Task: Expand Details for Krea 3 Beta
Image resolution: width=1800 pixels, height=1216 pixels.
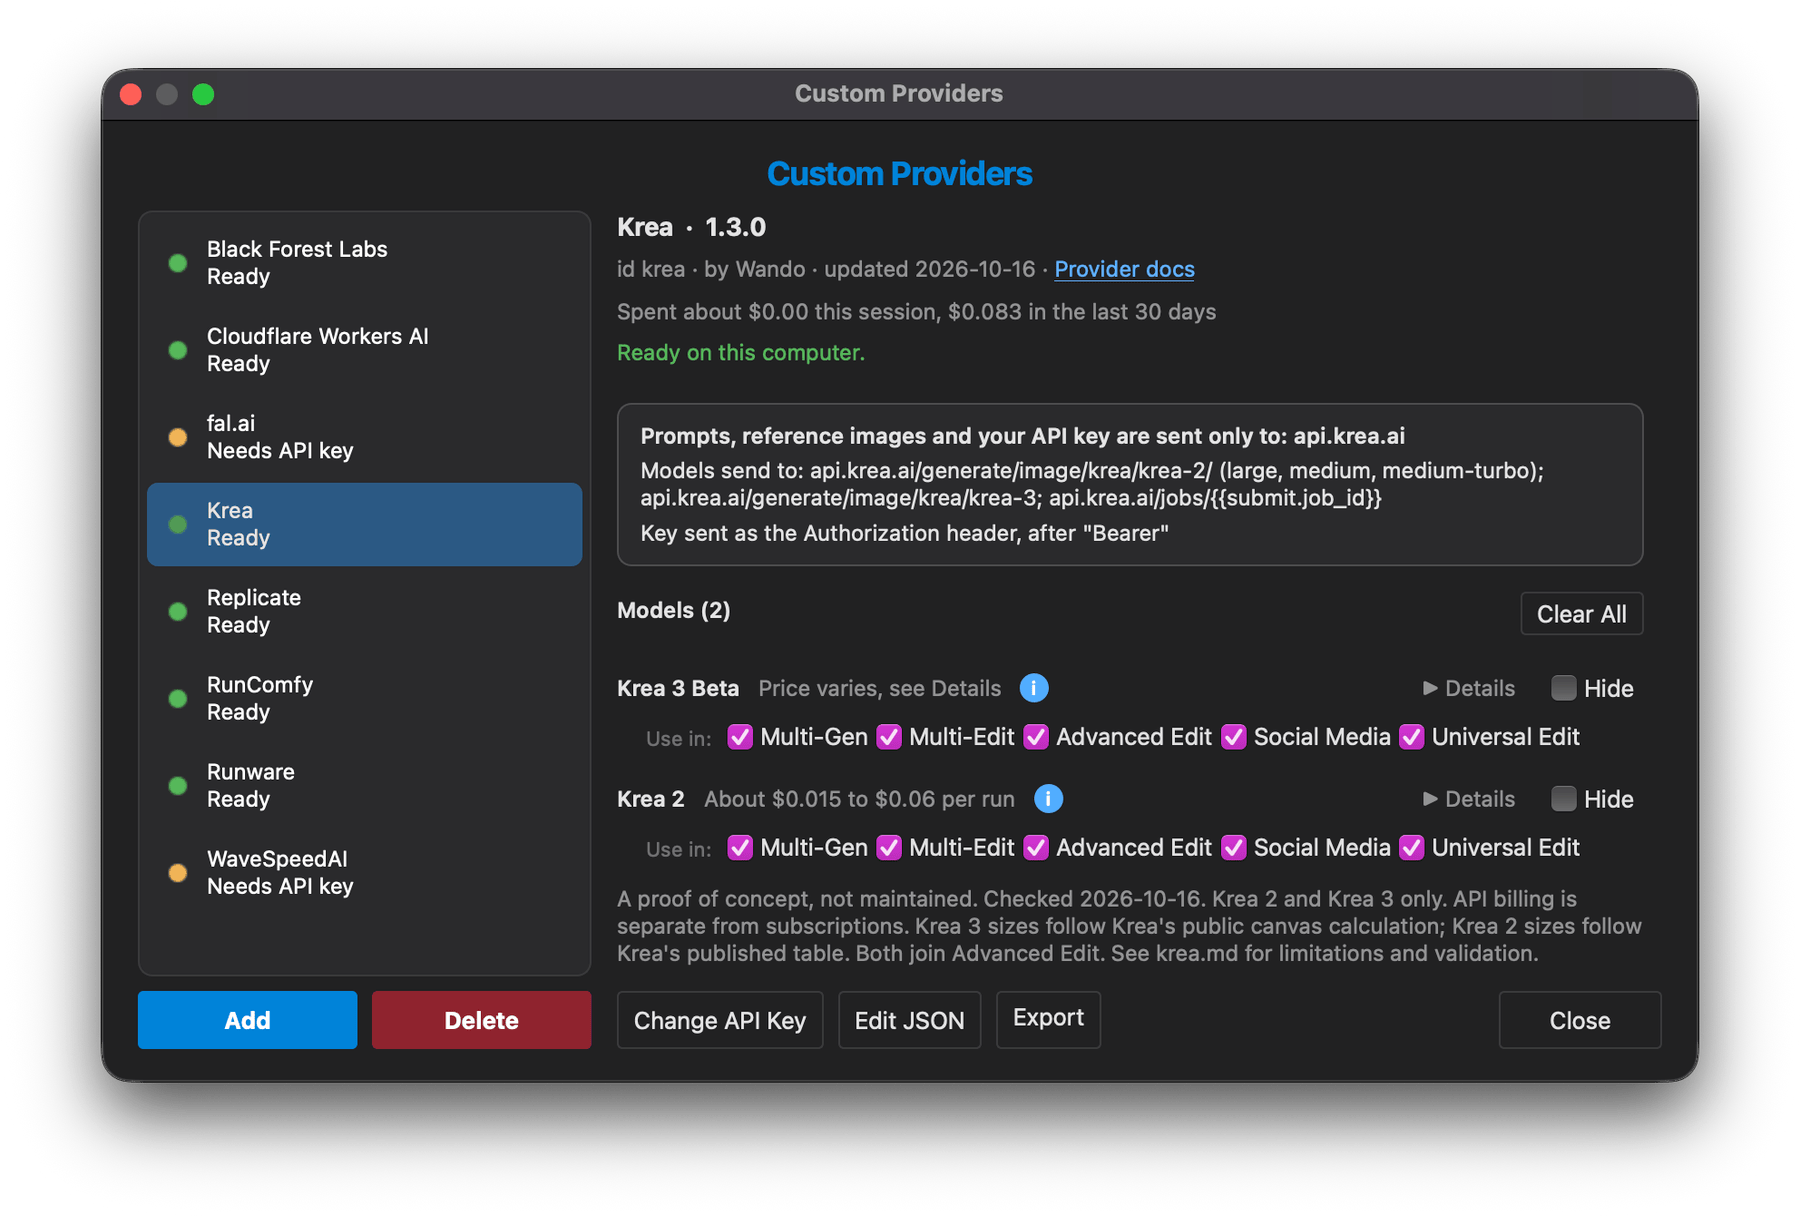Action: (x=1468, y=688)
